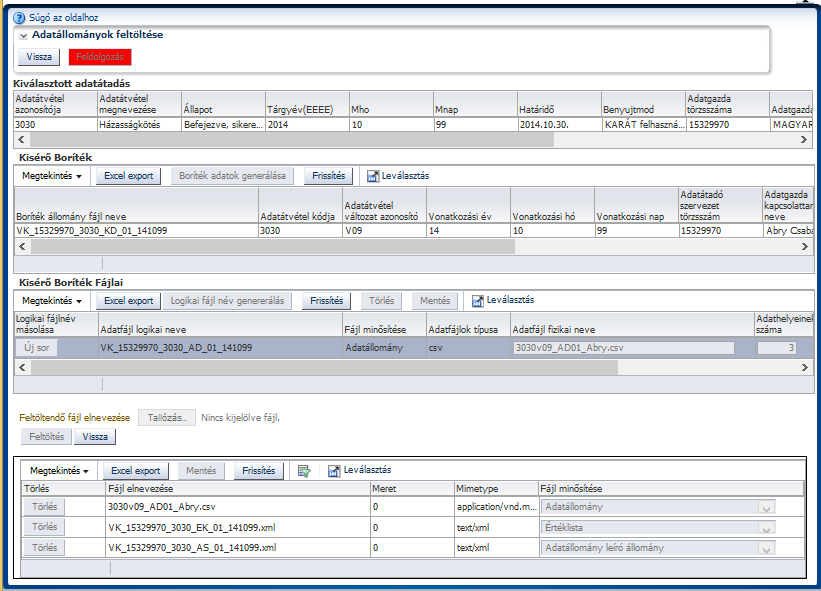Click Frissítés in Kisérő Boríték Fájlai toolbar
This screenshot has width=821, height=591.
[x=327, y=300]
